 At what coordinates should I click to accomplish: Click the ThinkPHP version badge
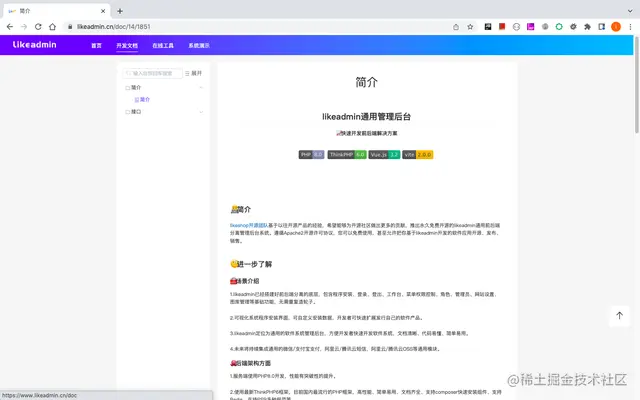coord(347,154)
